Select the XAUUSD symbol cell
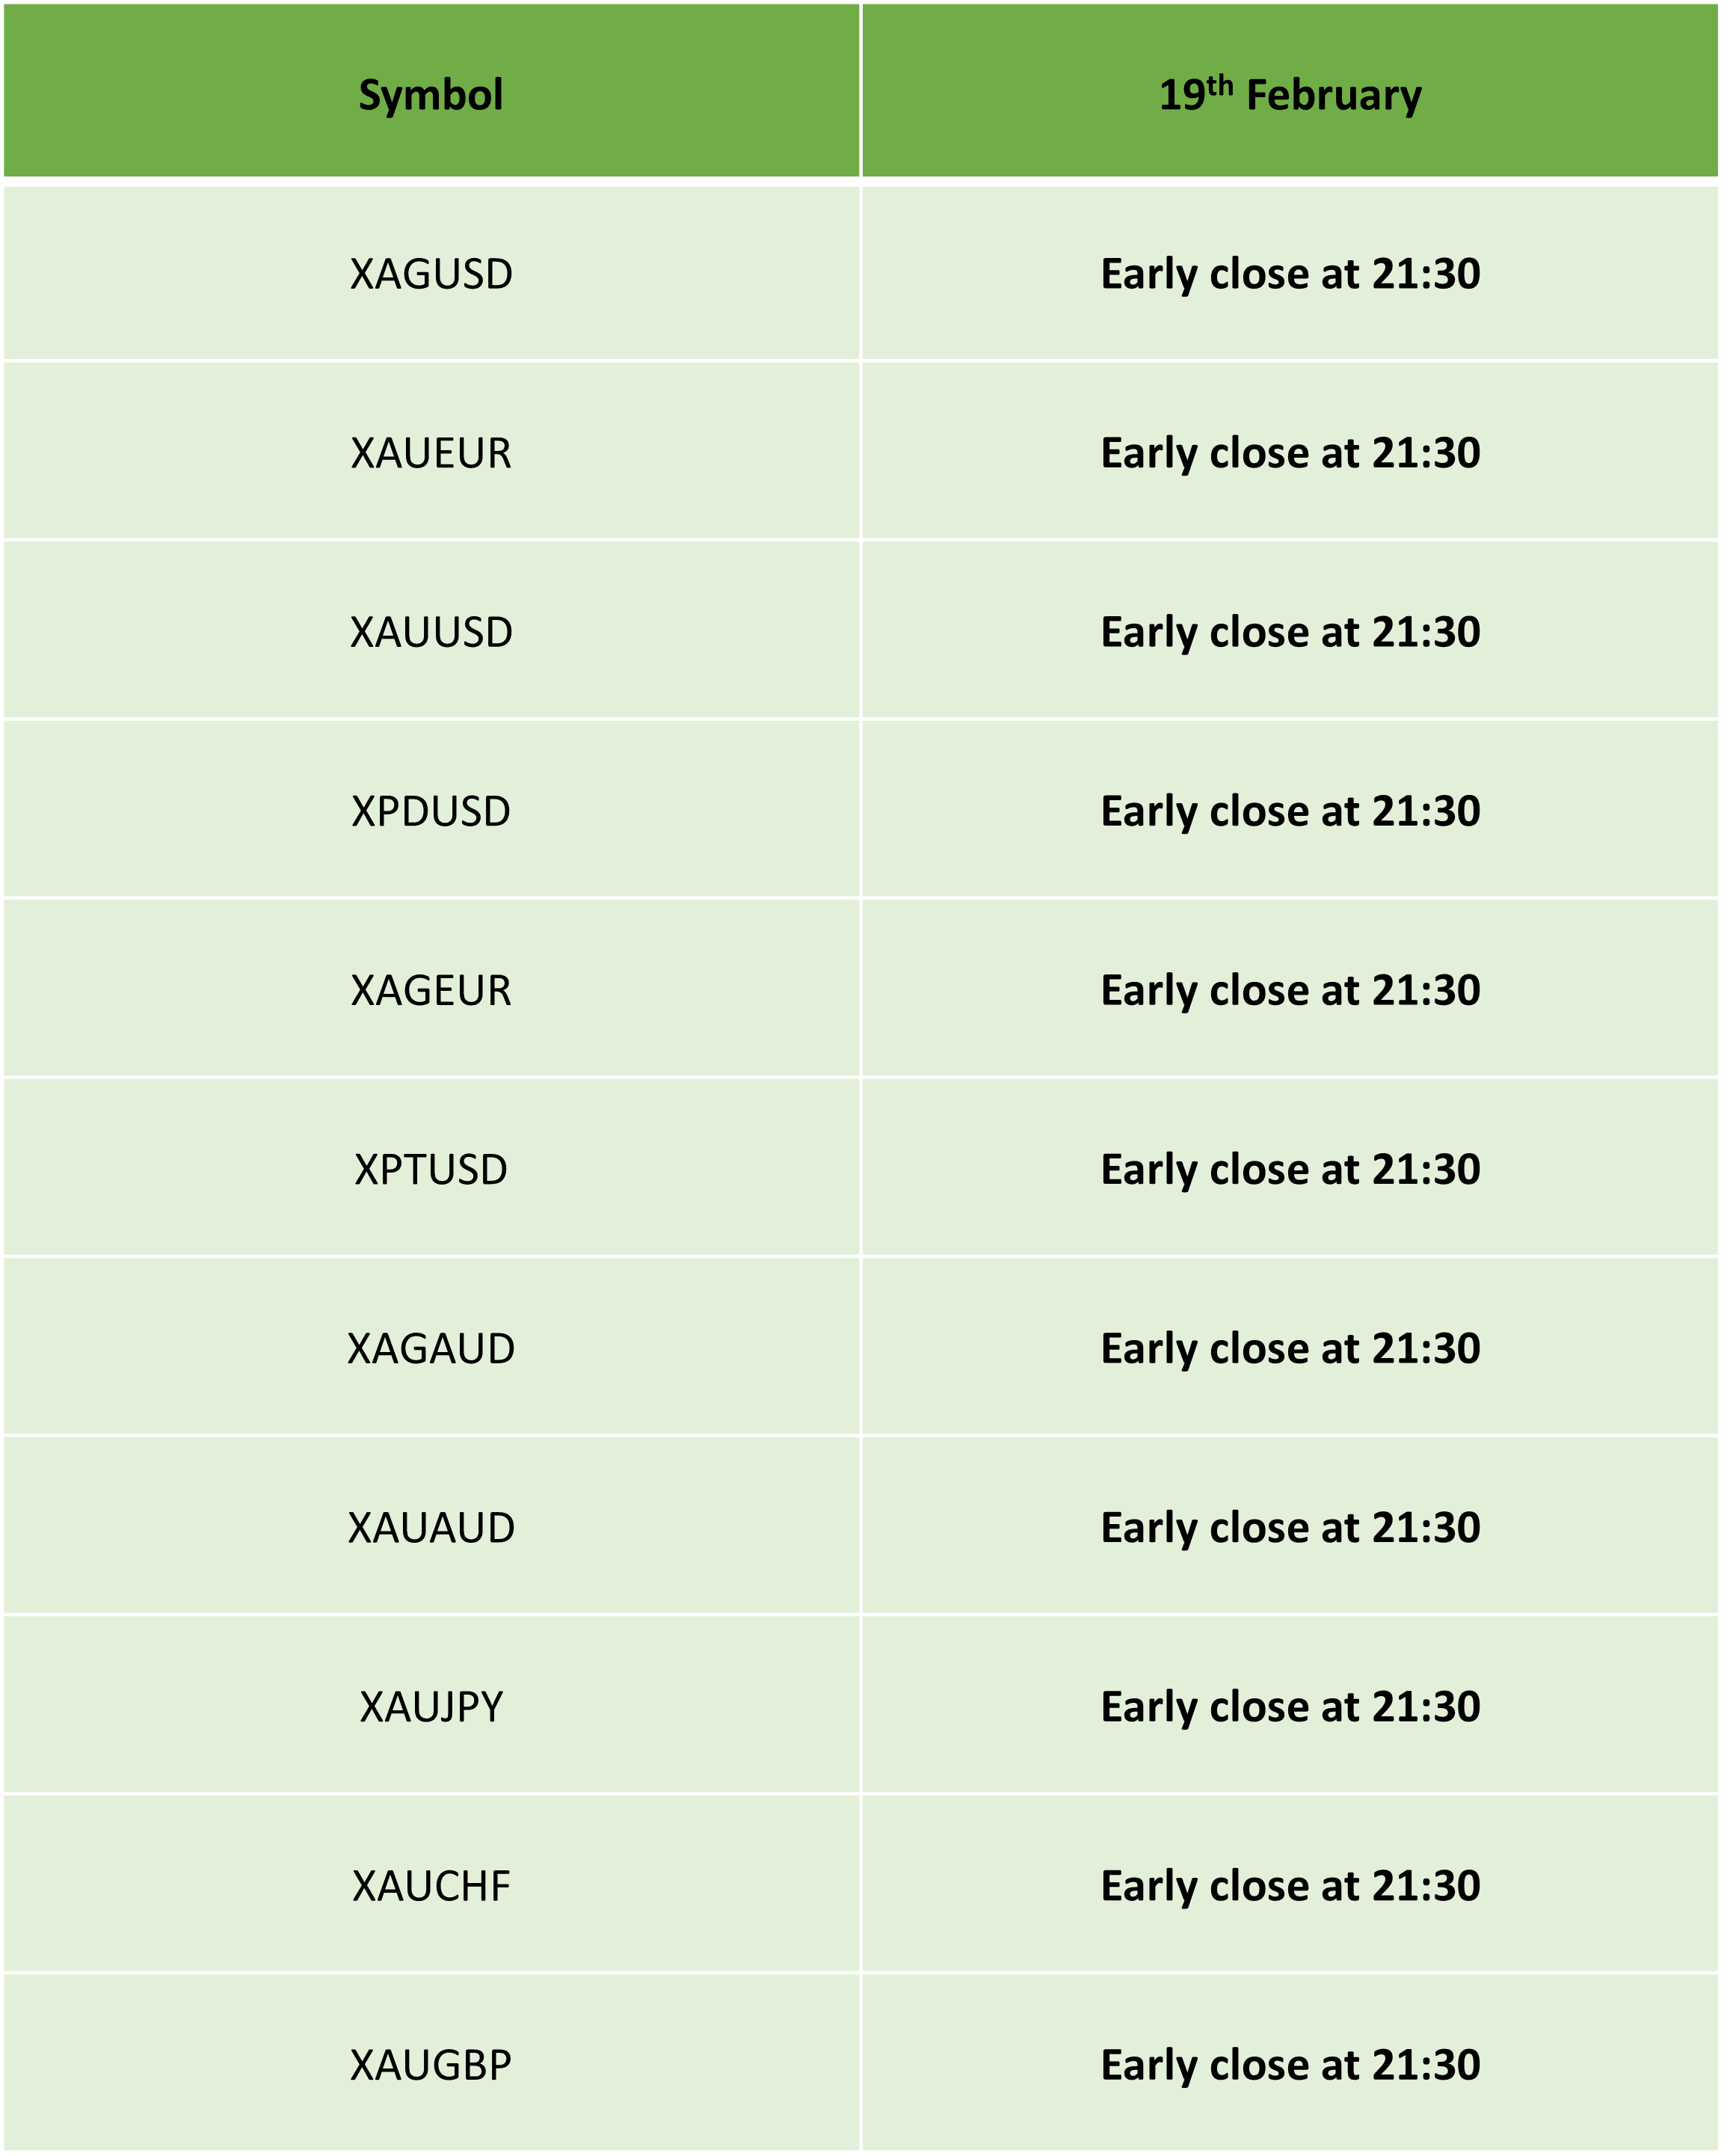This screenshot has width=1727, height=2156. click(x=431, y=632)
